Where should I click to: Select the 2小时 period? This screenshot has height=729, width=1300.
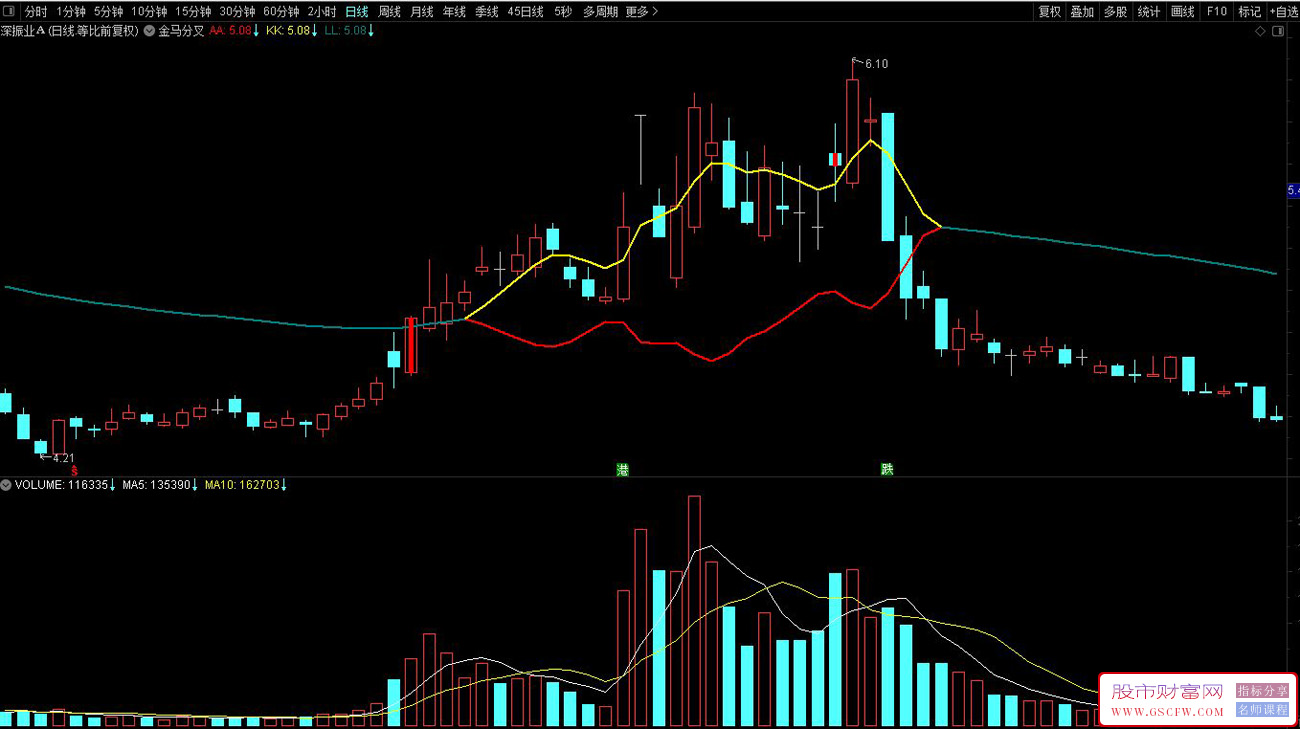[322, 12]
